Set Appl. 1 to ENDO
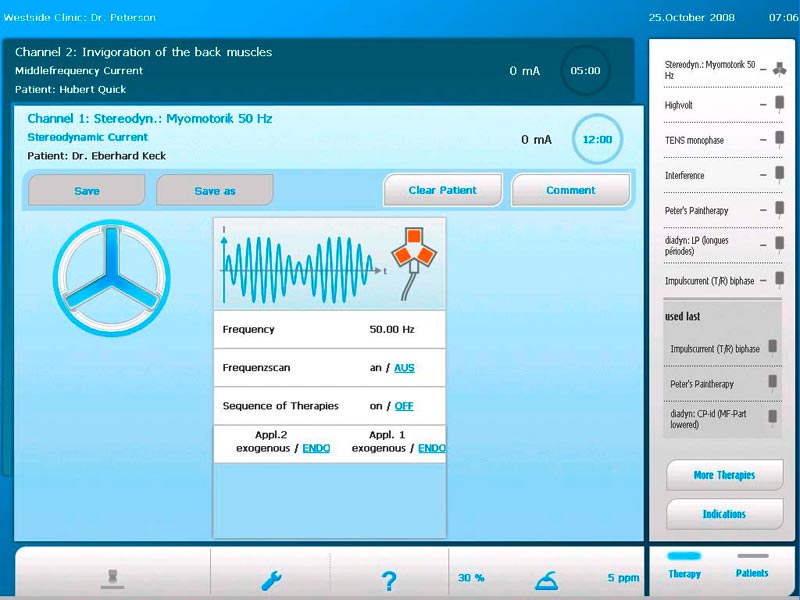800x600 pixels. pos(432,448)
